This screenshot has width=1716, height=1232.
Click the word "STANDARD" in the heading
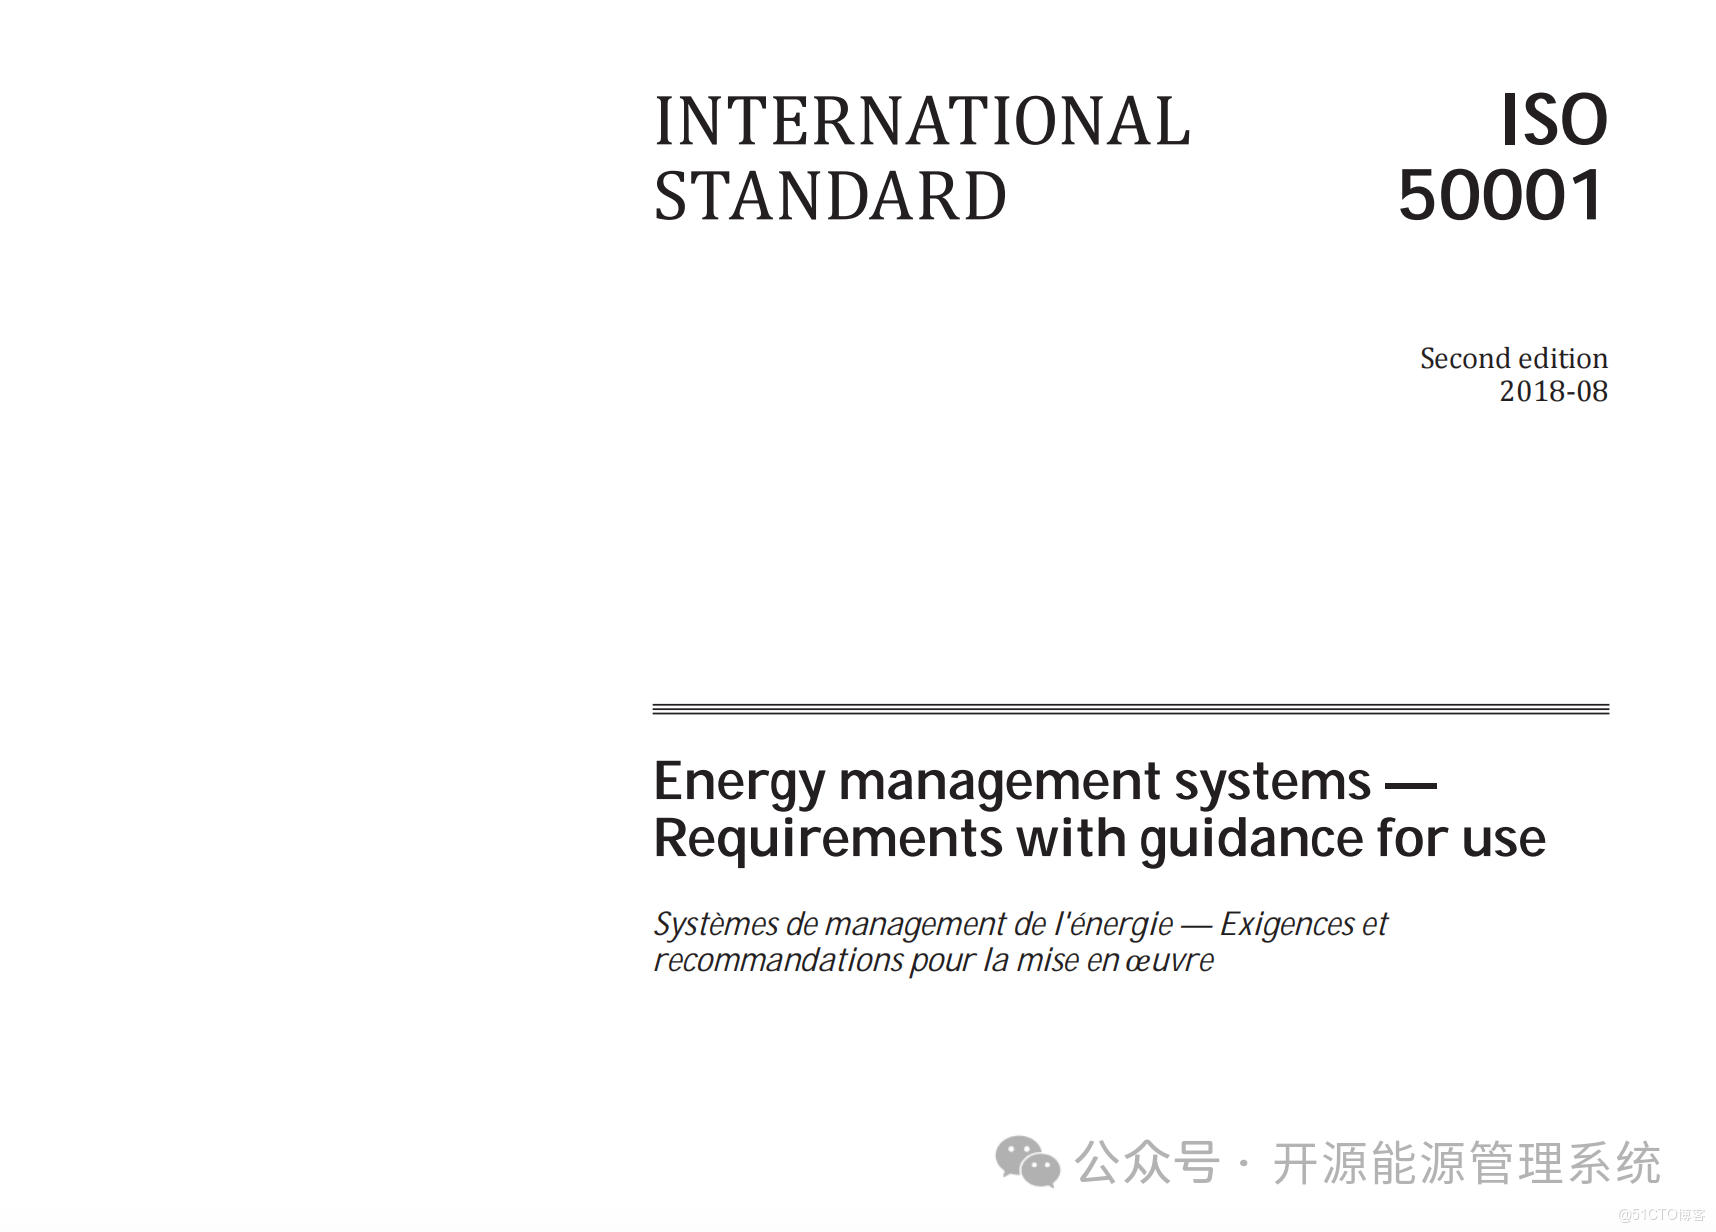[x=830, y=196]
